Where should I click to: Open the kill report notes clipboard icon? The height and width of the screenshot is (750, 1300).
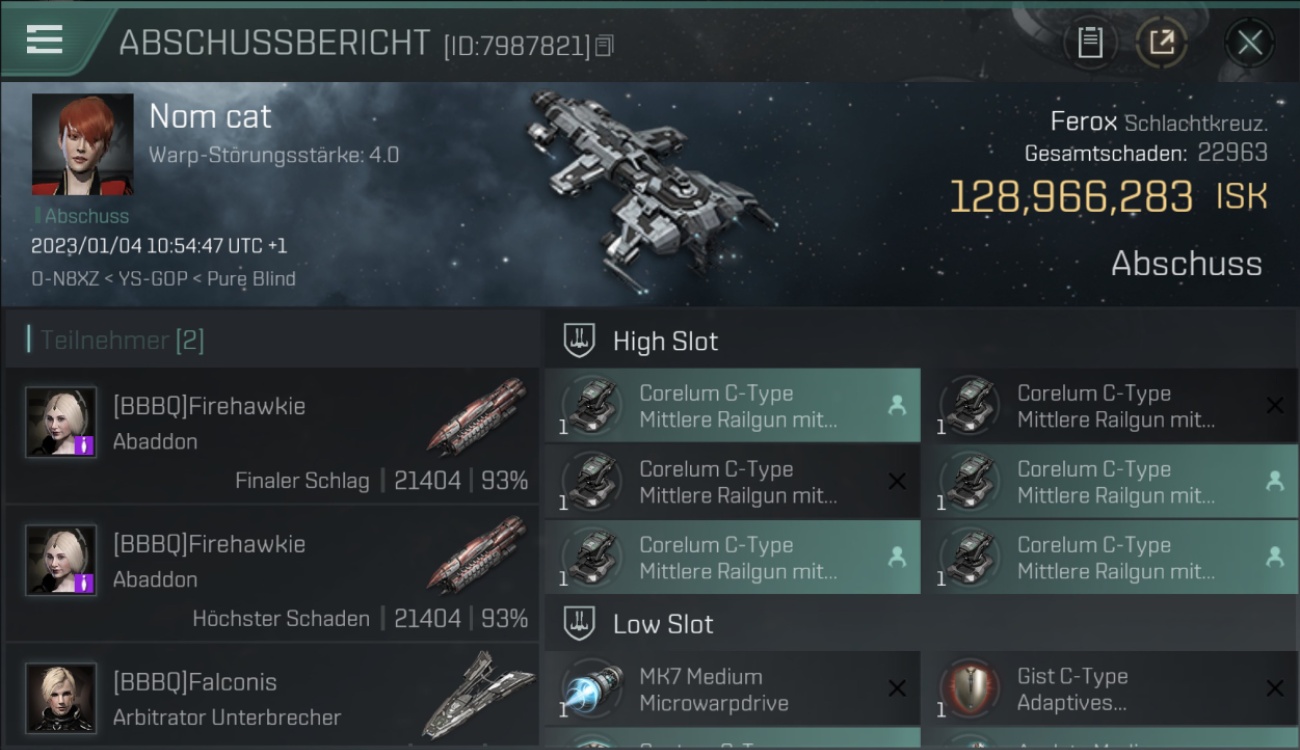[x=1090, y=42]
